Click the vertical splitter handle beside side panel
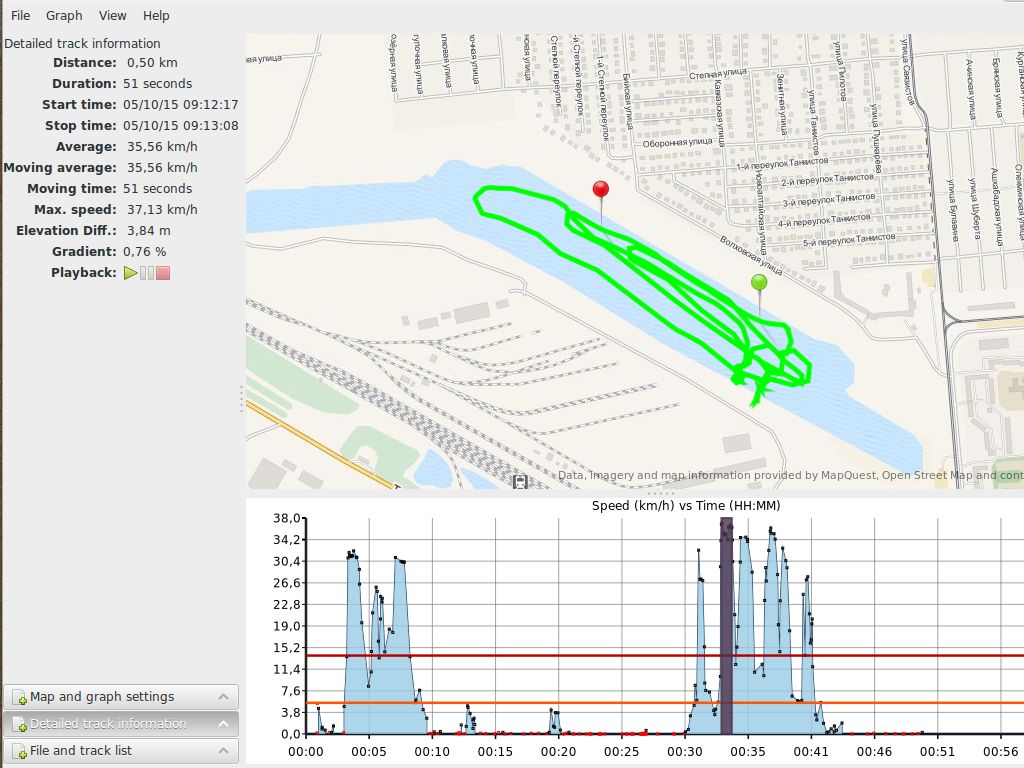Viewport: 1024px width, 768px height. pyautogui.click(x=242, y=399)
